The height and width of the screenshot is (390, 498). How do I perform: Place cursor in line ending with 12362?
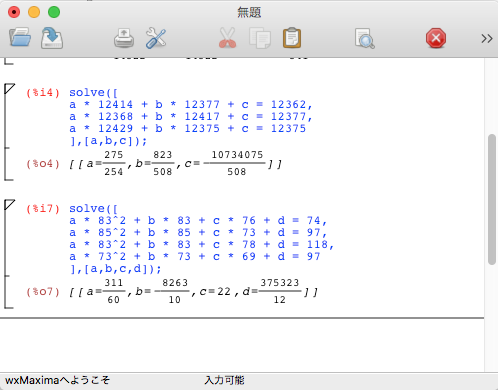pyautogui.click(x=191, y=105)
